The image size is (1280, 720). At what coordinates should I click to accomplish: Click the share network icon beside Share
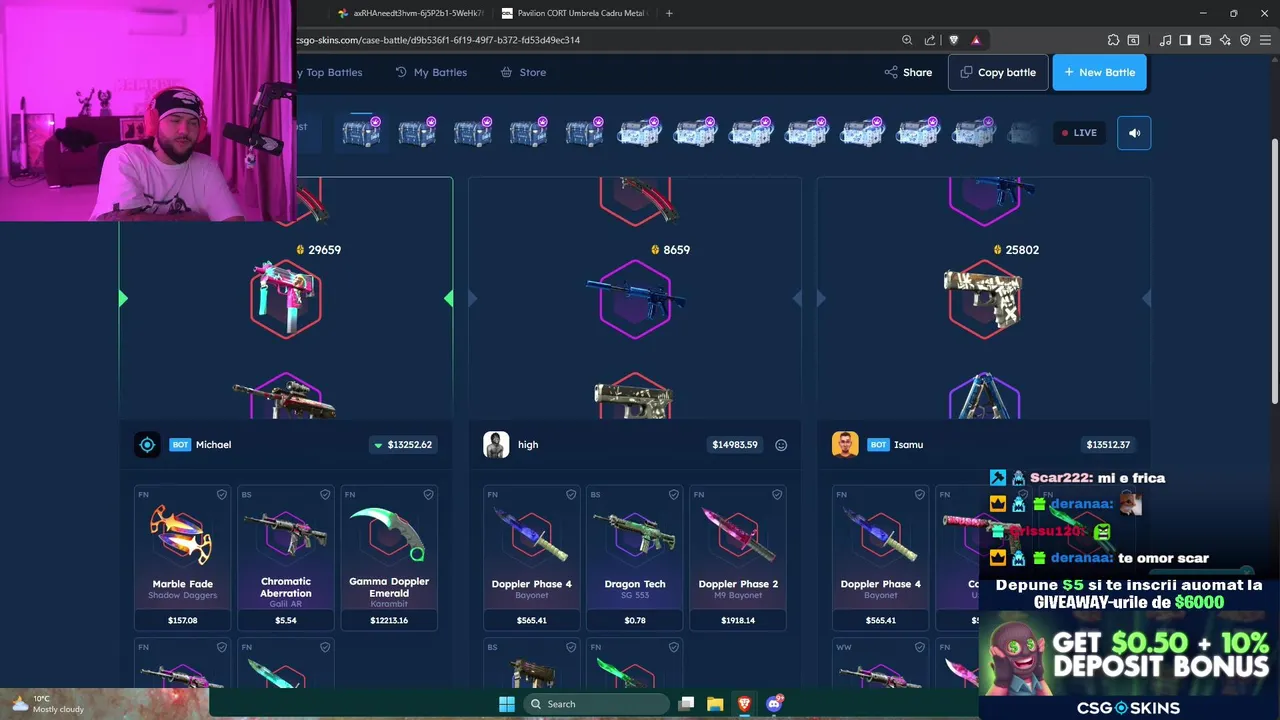(891, 72)
